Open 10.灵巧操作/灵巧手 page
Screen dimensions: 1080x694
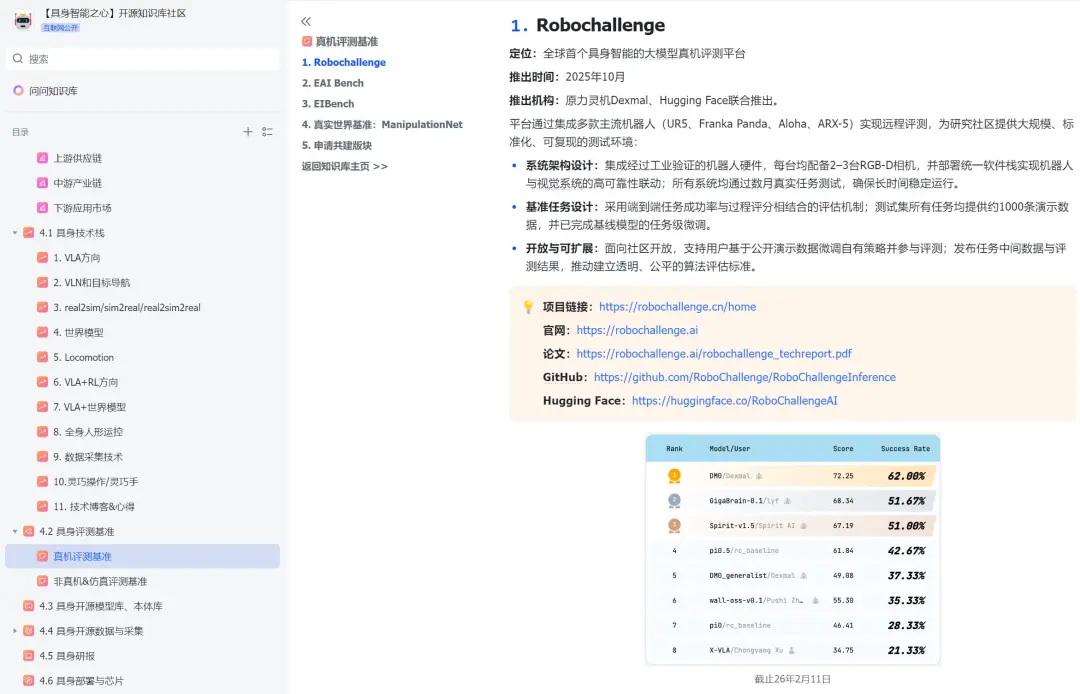(96, 481)
